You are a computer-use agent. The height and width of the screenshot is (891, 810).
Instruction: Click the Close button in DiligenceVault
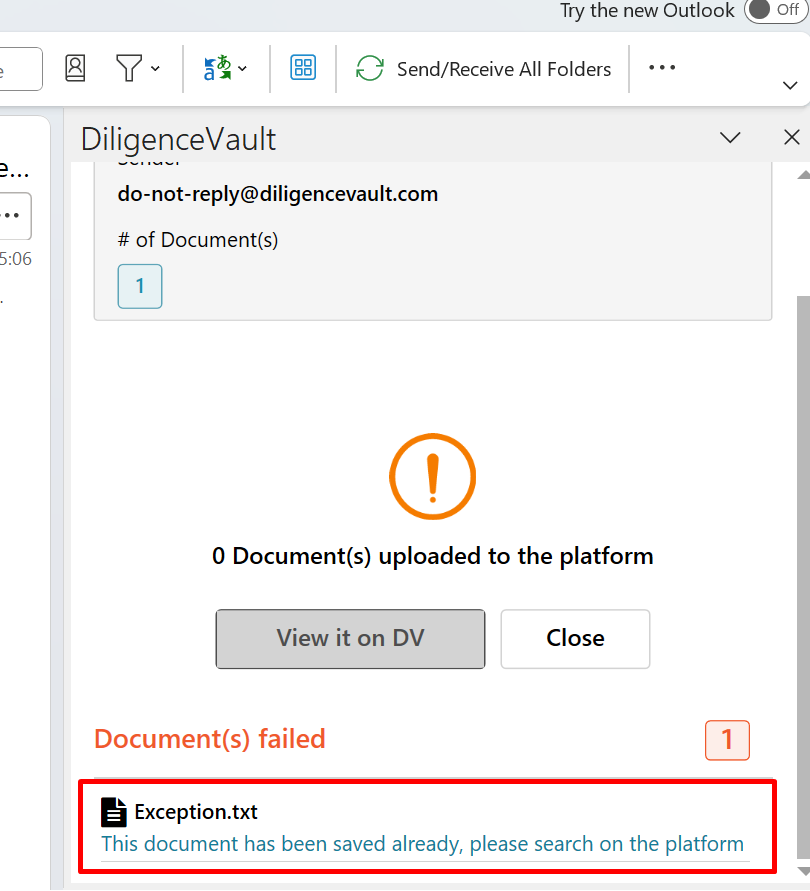pyautogui.click(x=575, y=639)
